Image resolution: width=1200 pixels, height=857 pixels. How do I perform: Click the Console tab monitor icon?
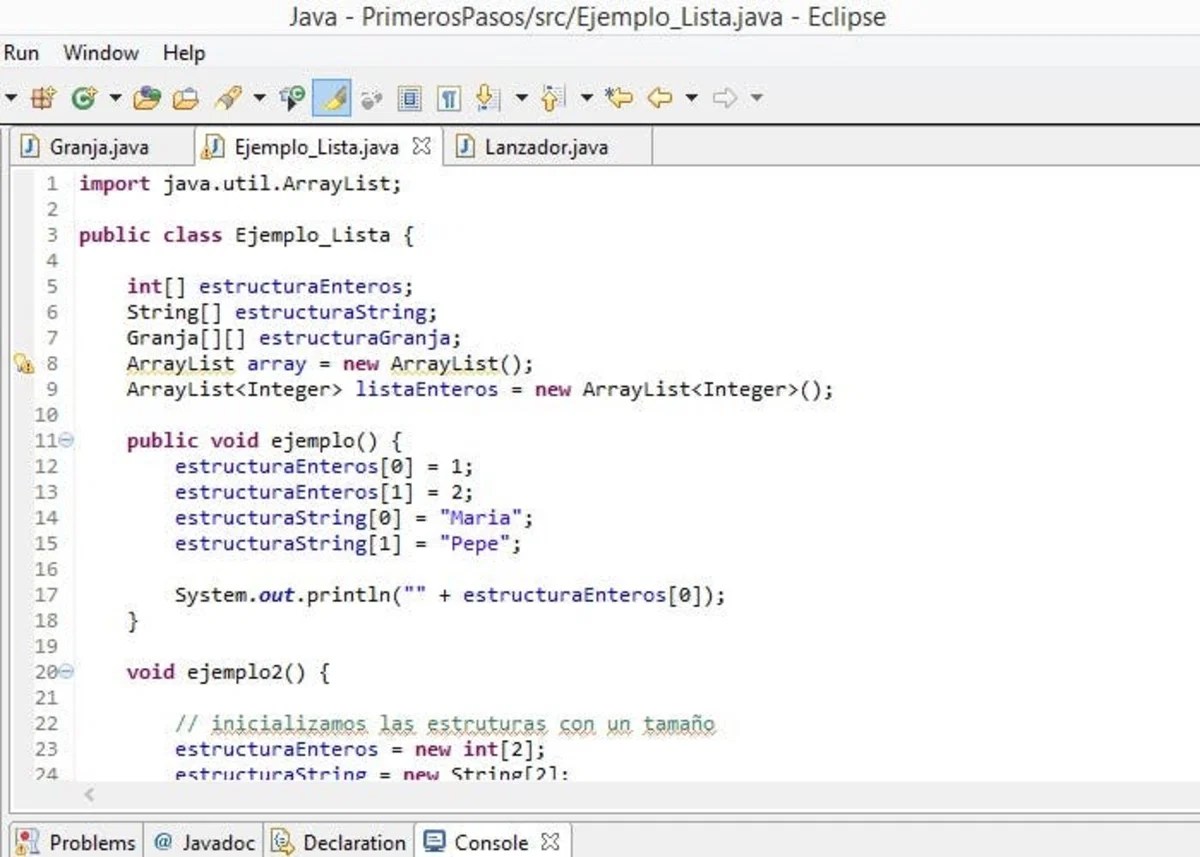pos(434,842)
